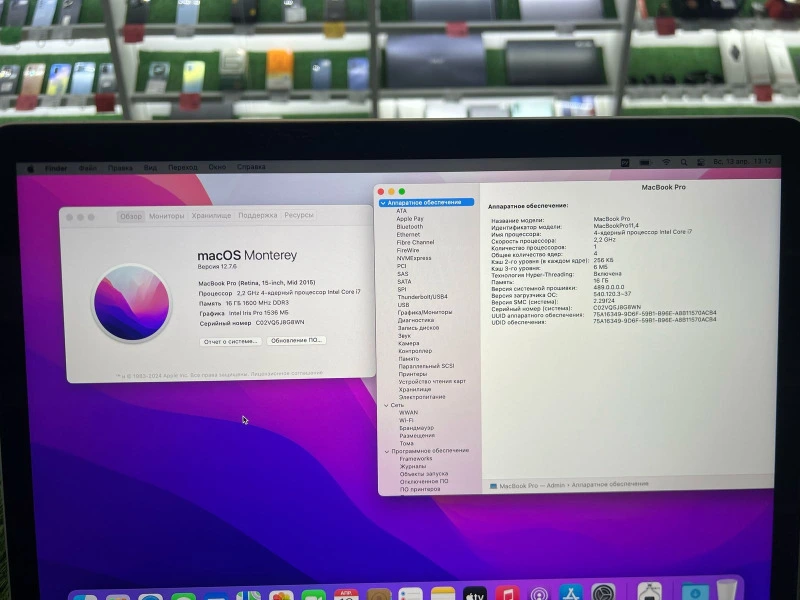The image size is (800, 600).
Task: Click the Wi-Fi status icon in menu bar
Action: [666, 162]
